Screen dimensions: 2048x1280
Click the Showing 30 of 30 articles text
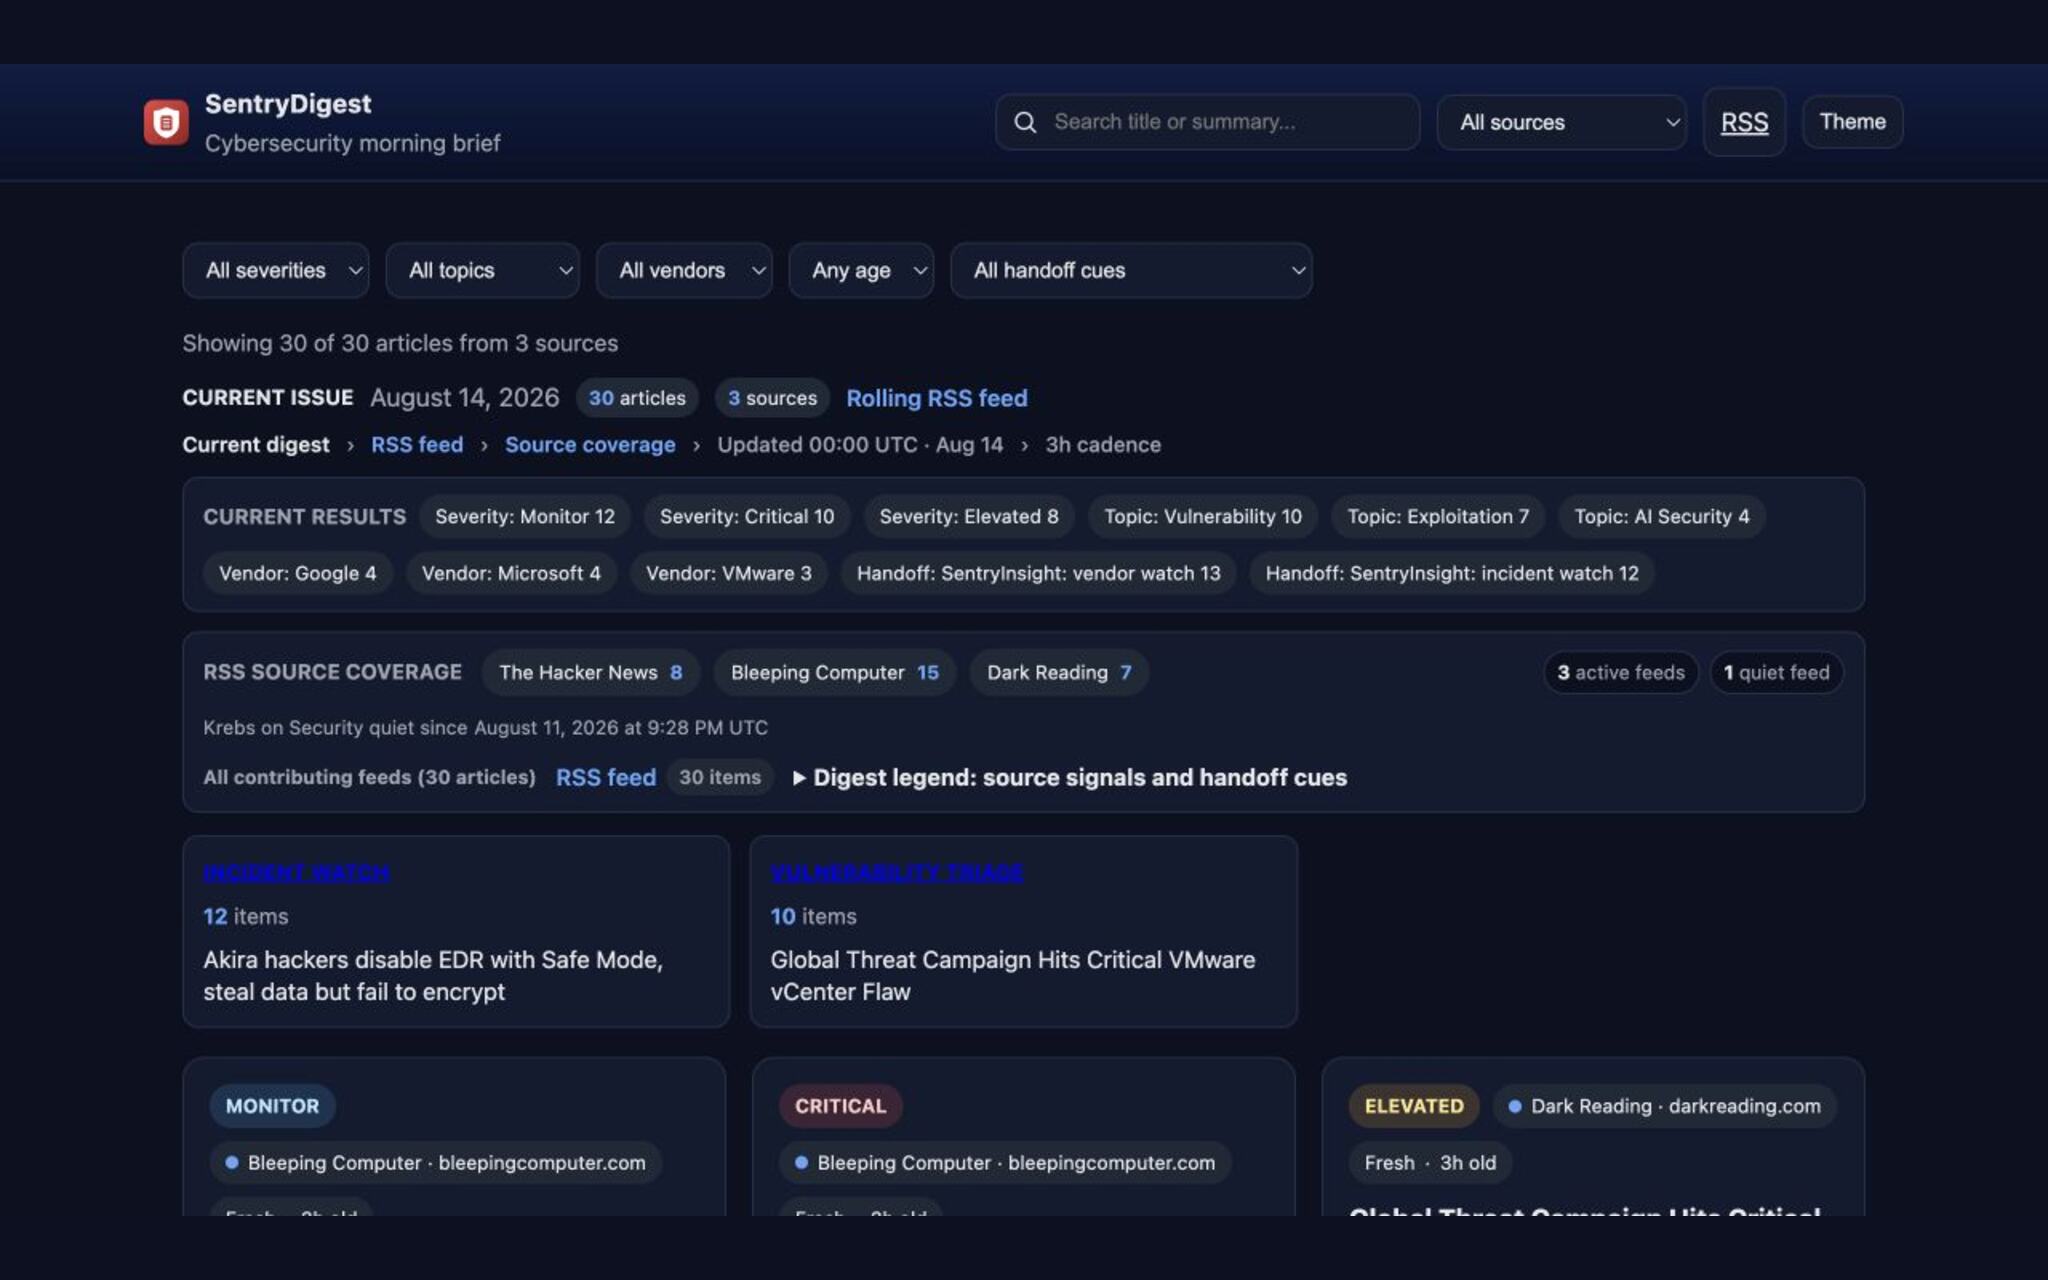[400, 343]
